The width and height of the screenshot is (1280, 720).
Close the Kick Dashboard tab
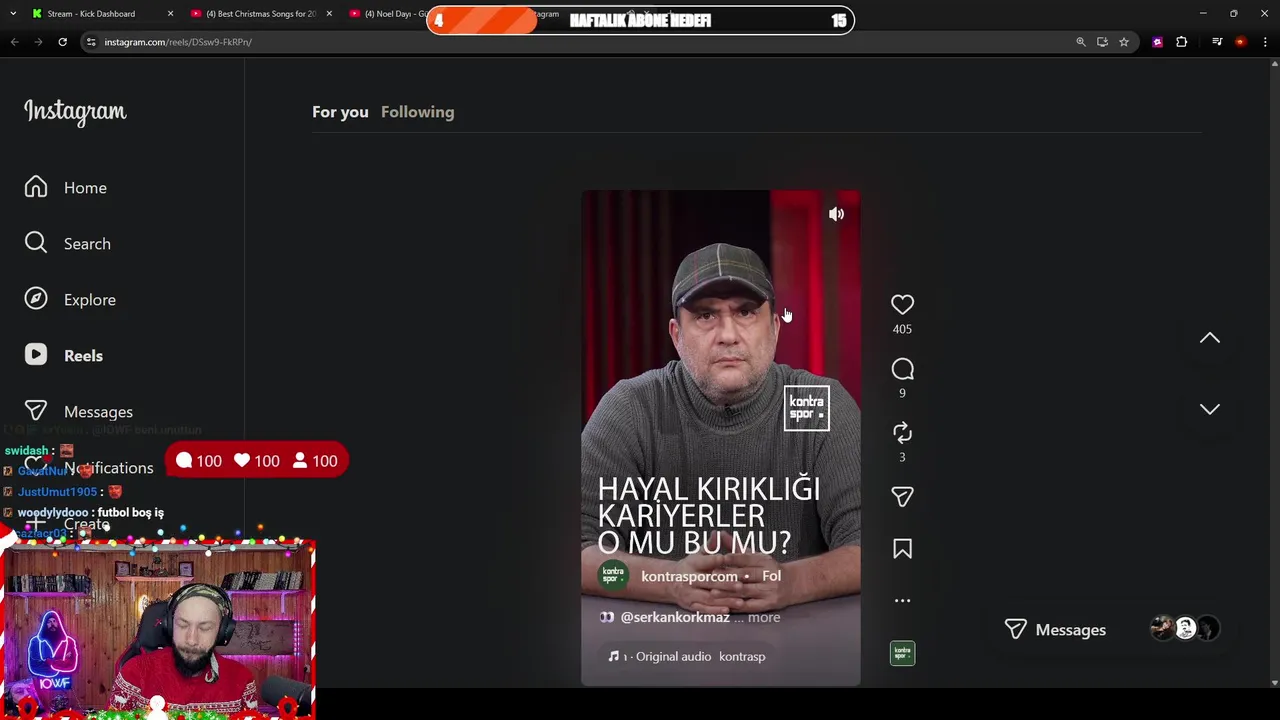click(x=170, y=14)
